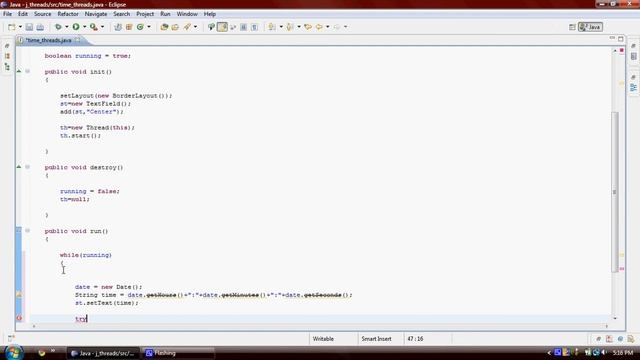Open Run configurations dropdown arrow

tap(84, 27)
